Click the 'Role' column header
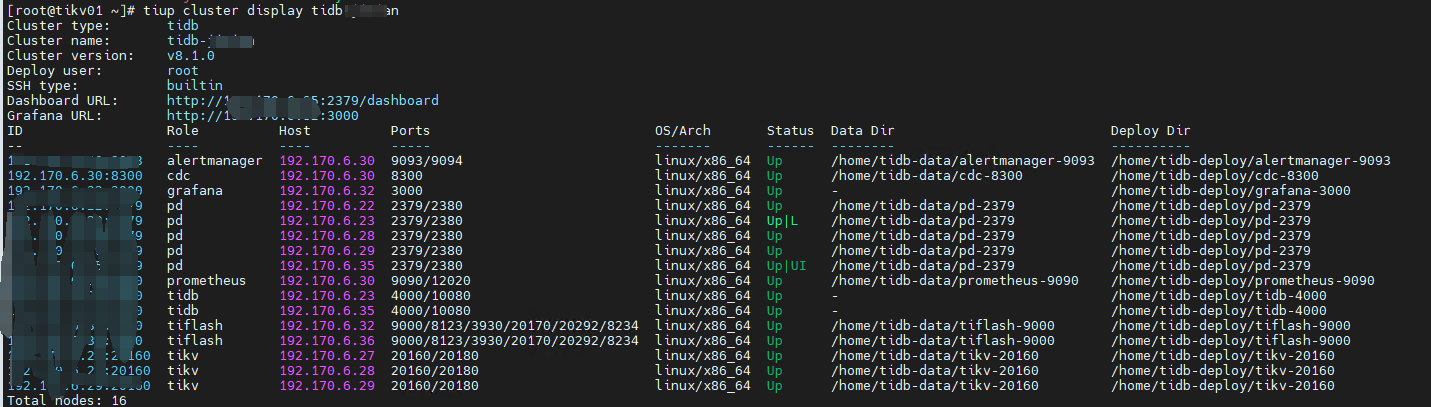Image resolution: width=1431 pixels, height=407 pixels. tap(182, 131)
